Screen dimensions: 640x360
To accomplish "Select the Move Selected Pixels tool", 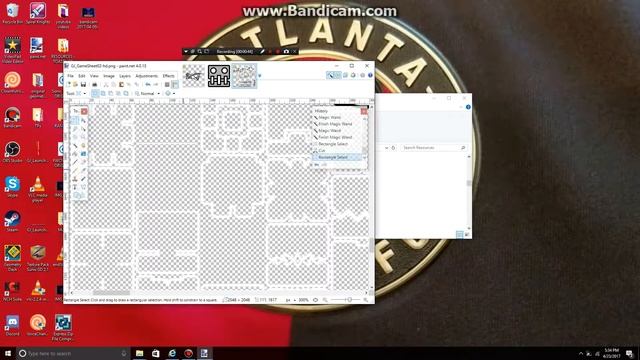I will tap(83, 120).
